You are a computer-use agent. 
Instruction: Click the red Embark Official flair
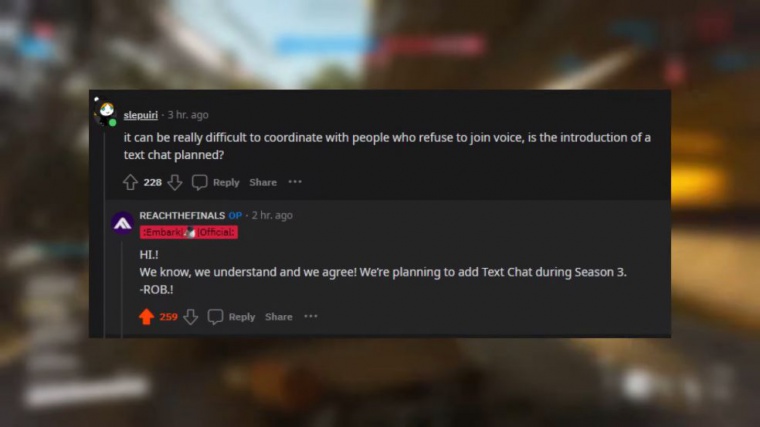[x=189, y=232]
